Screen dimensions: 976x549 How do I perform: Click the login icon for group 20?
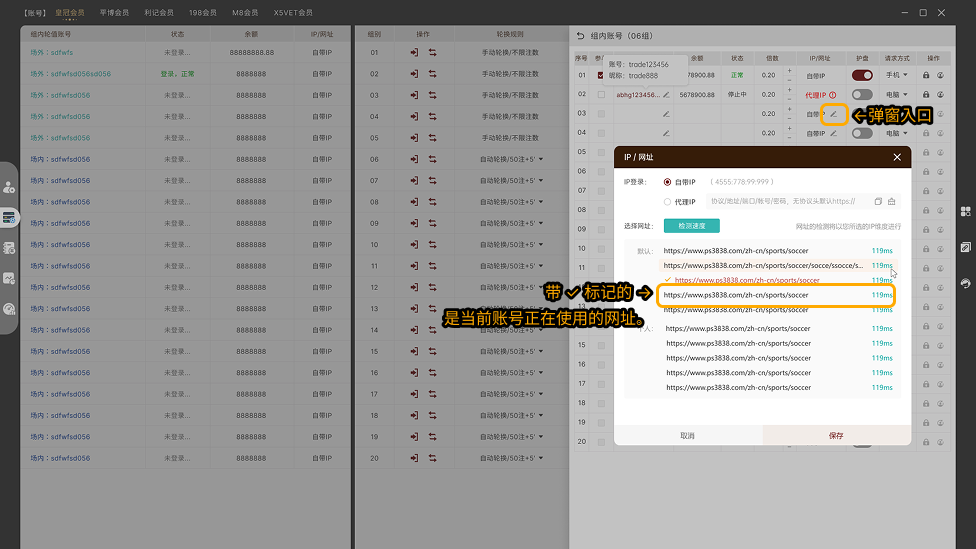415,458
